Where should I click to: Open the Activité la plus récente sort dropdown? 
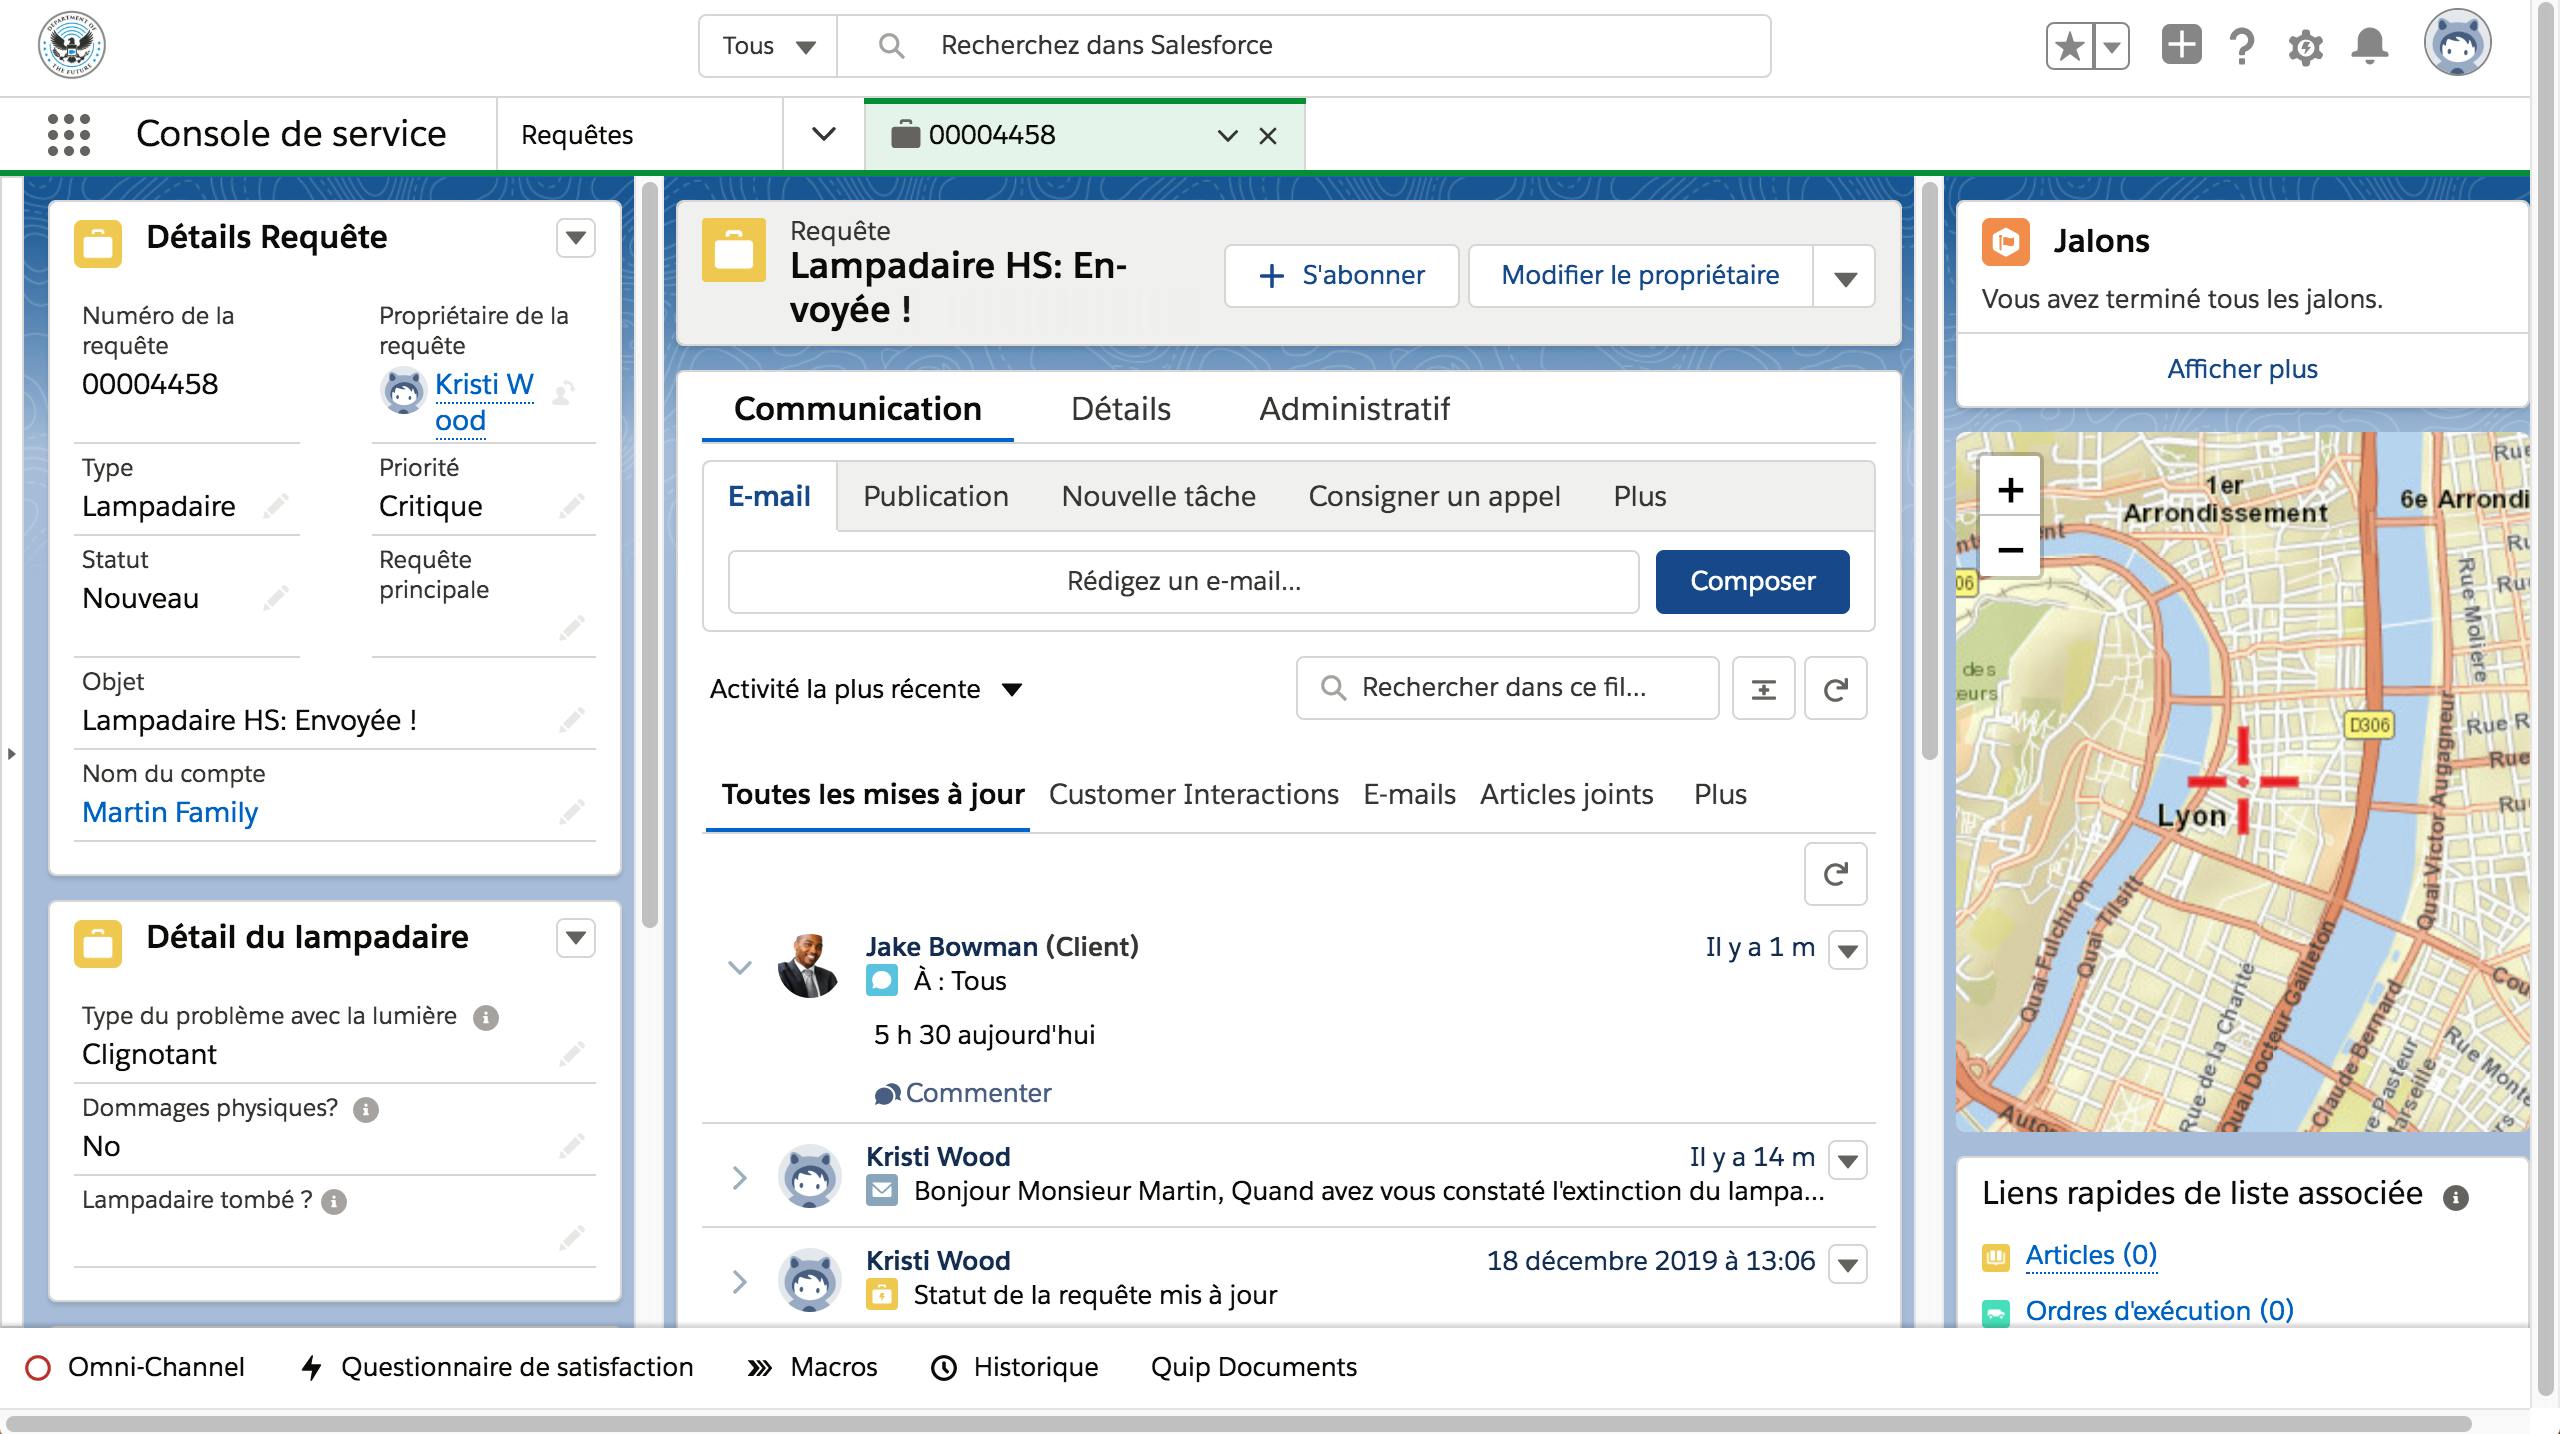[866, 689]
